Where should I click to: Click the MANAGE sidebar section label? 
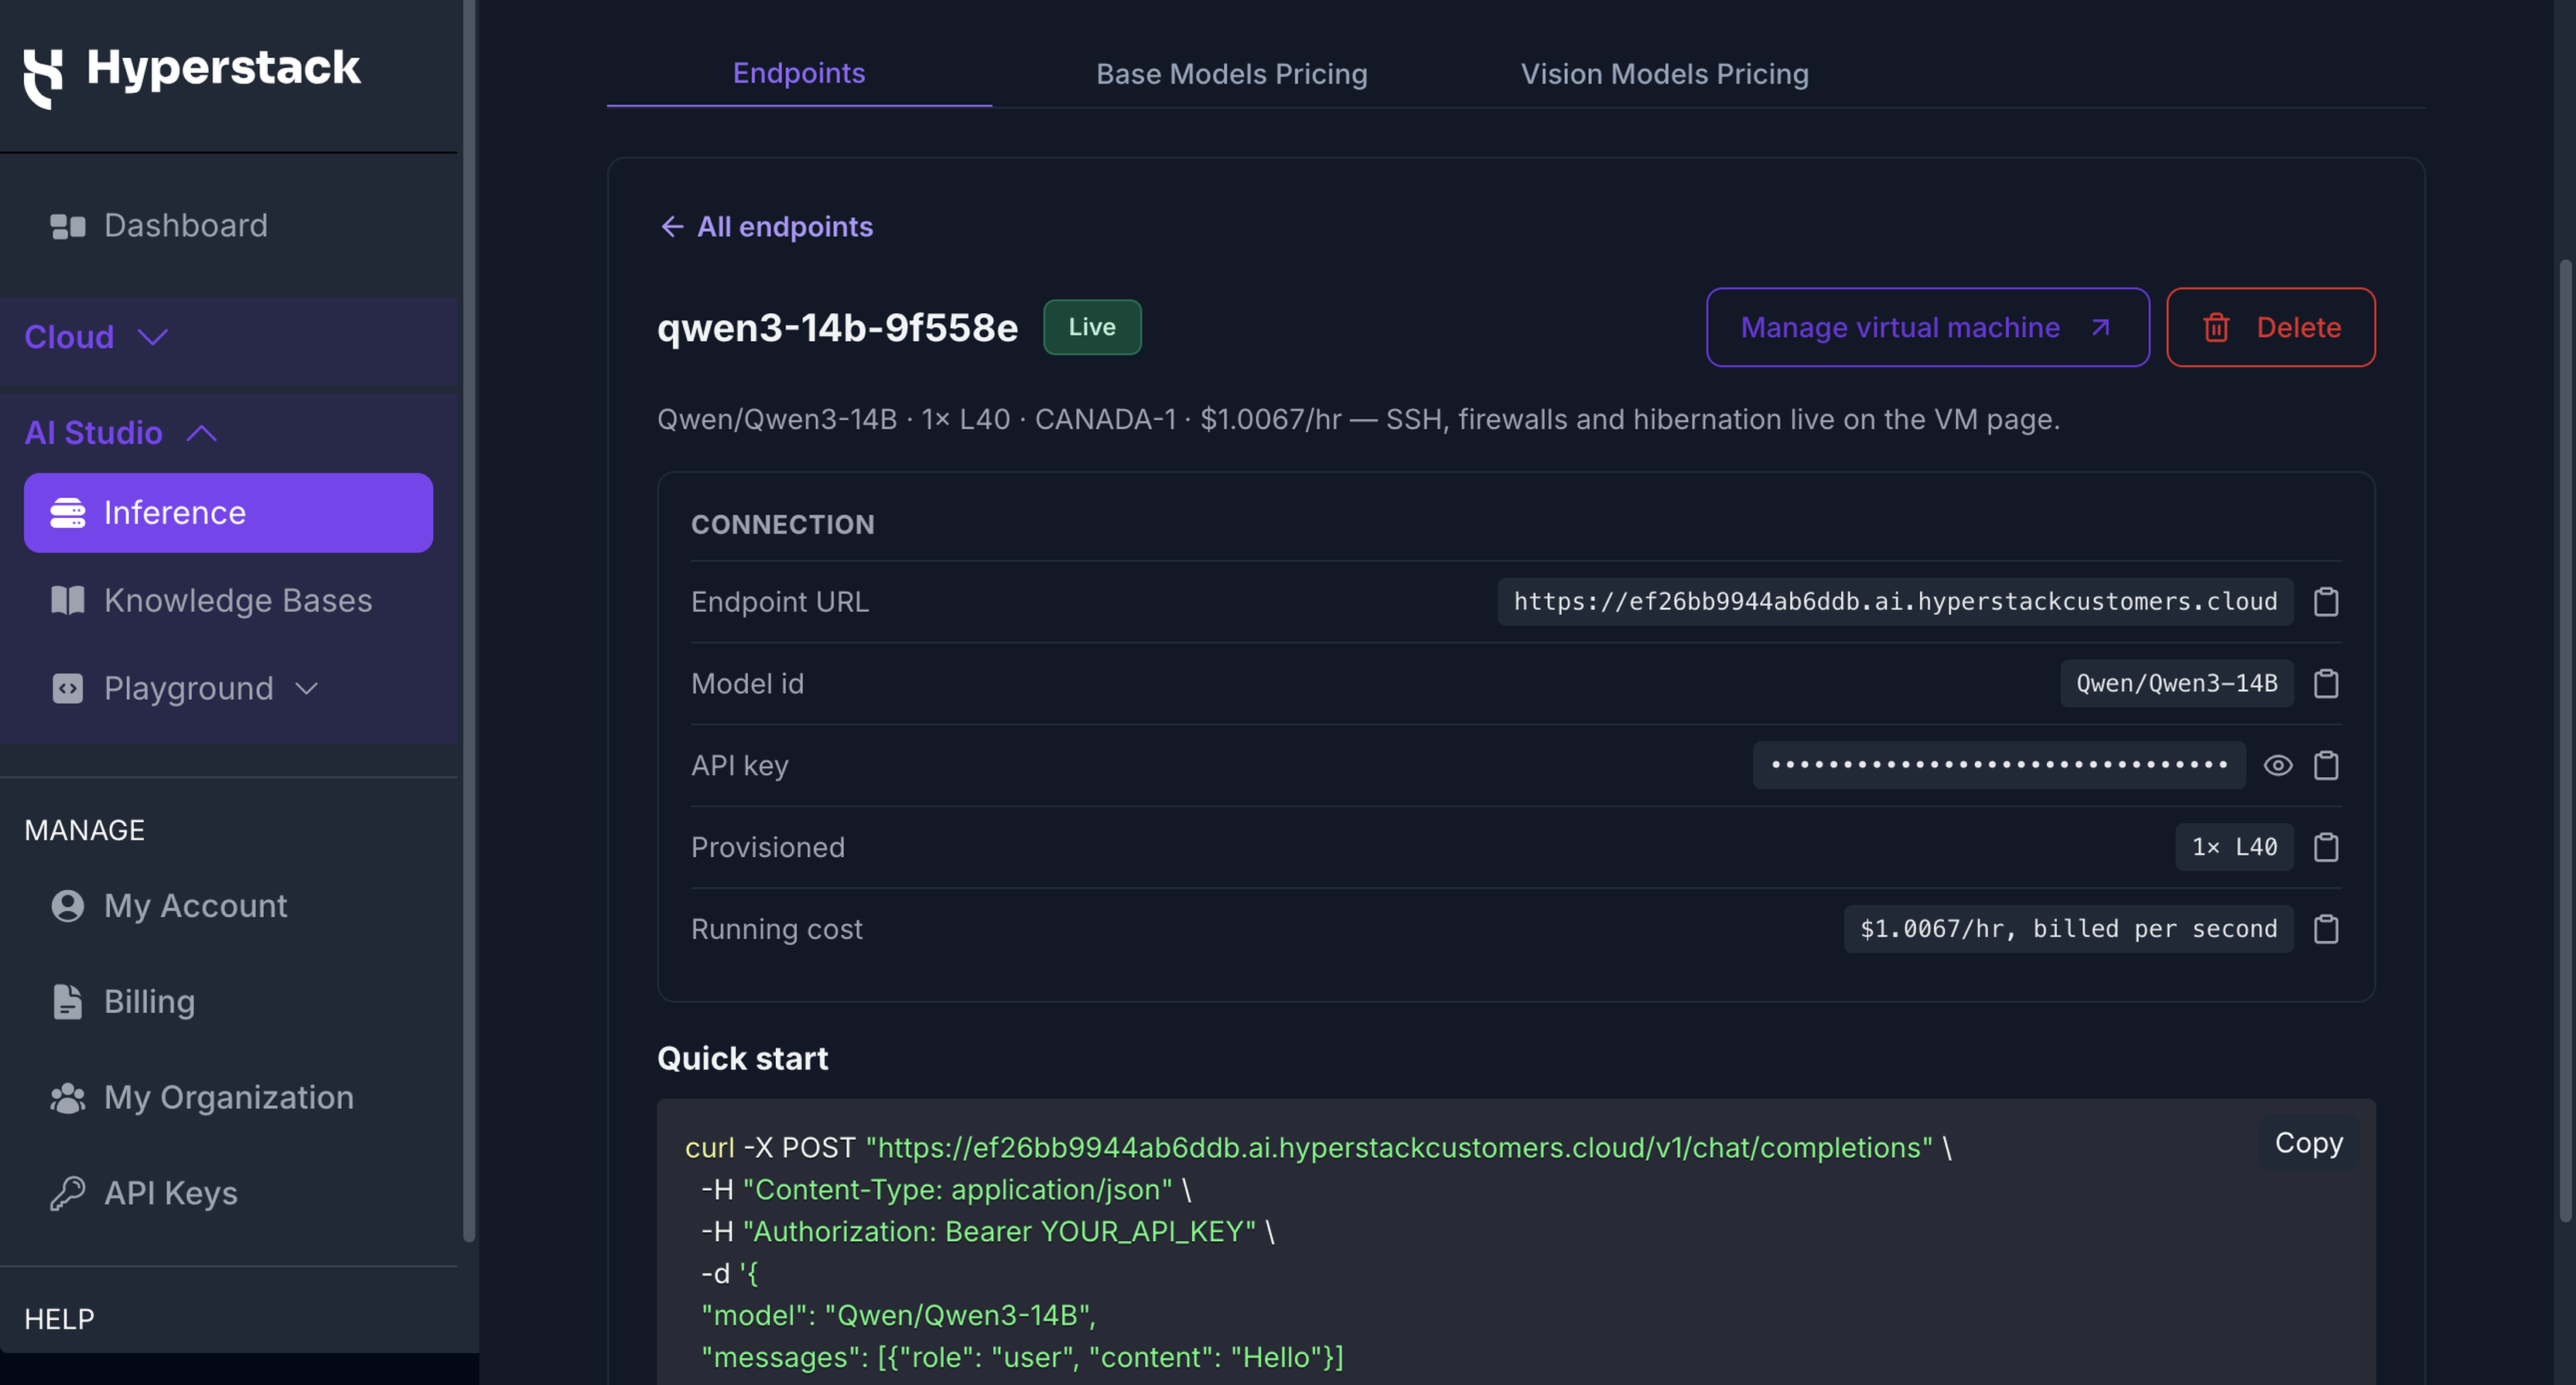click(x=84, y=830)
